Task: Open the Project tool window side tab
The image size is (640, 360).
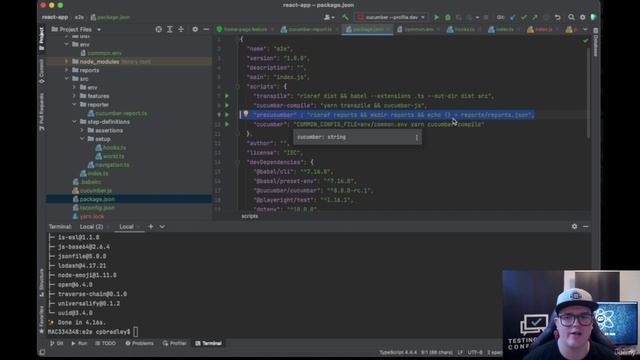Action: [42, 39]
